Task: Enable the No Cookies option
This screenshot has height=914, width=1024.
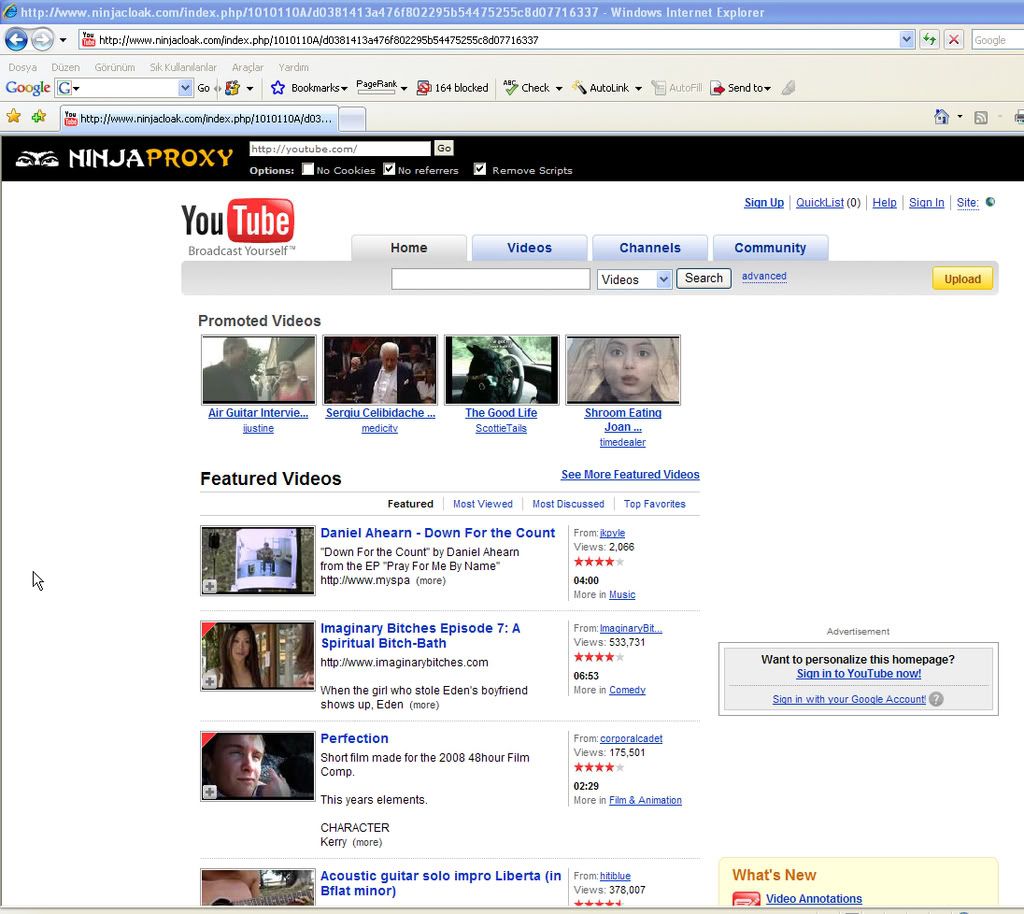Action: click(308, 169)
